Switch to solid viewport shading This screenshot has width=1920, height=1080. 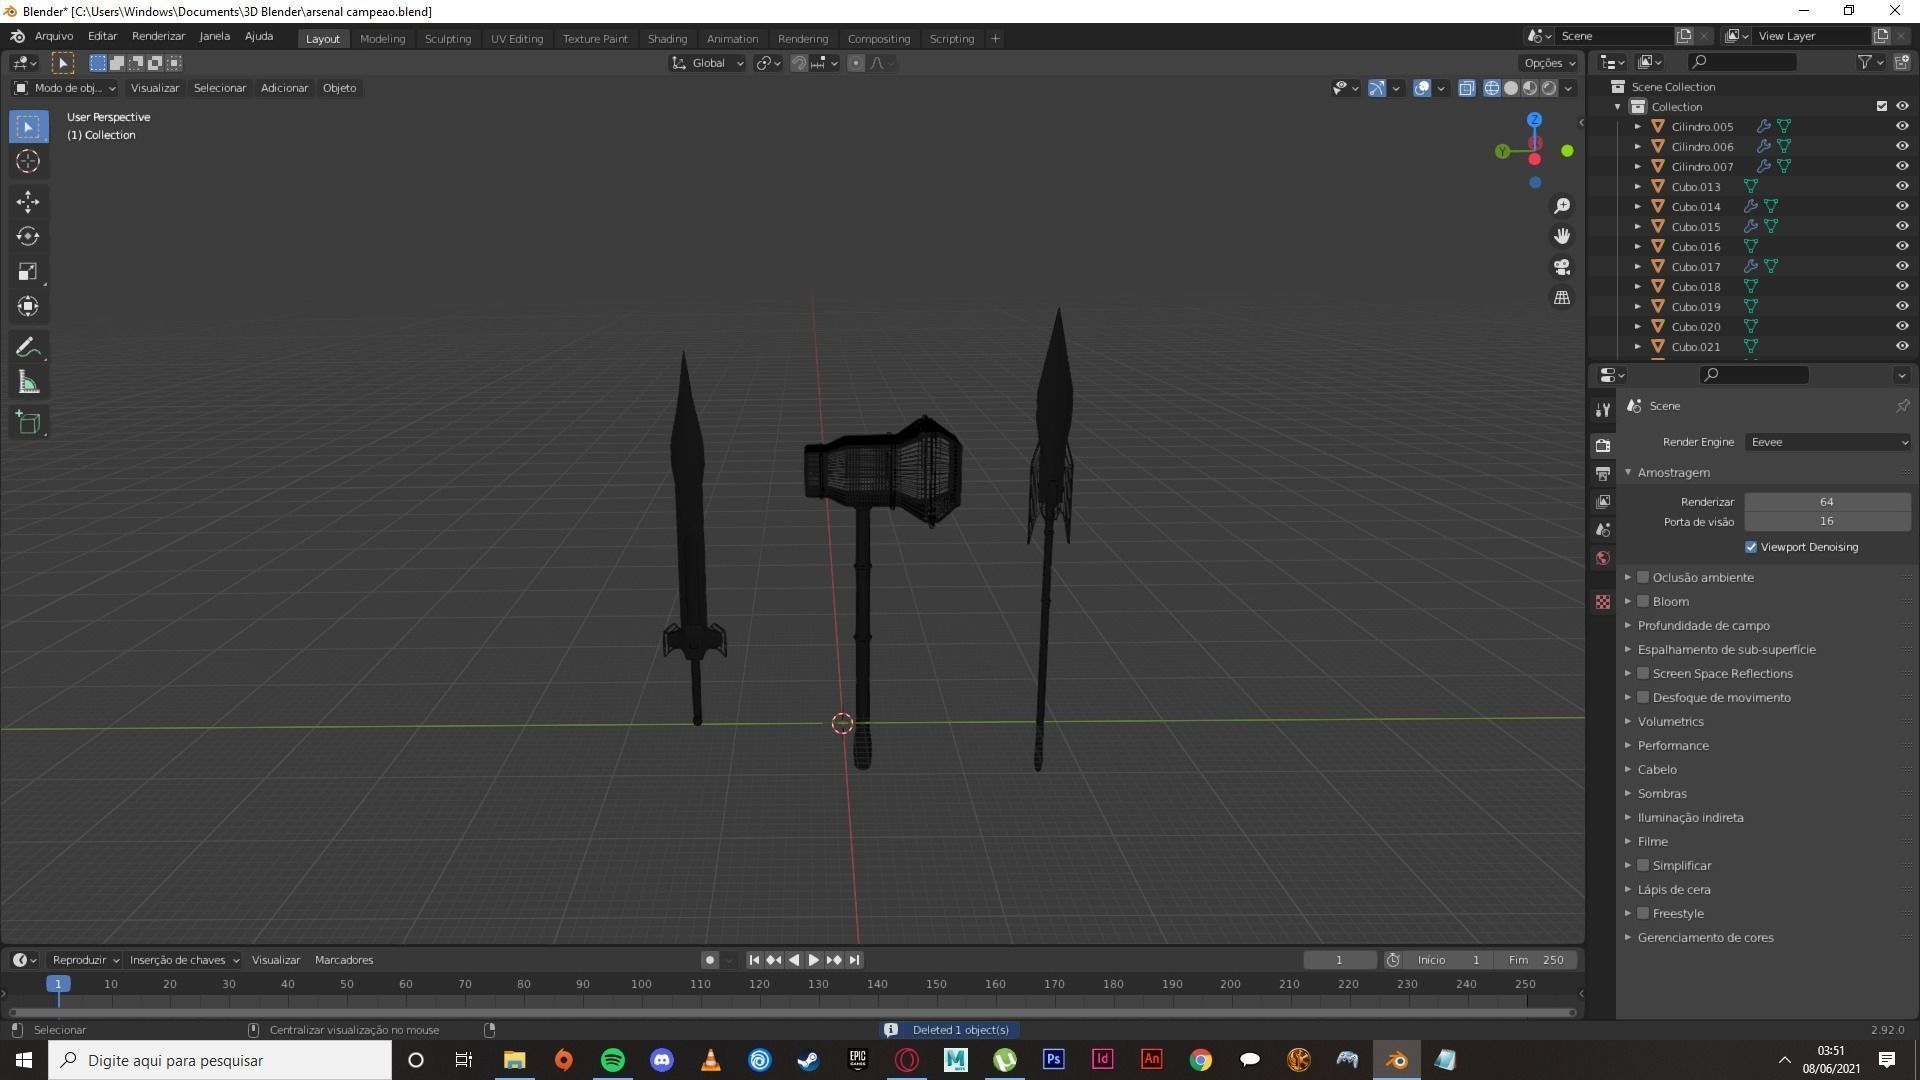coord(1511,88)
